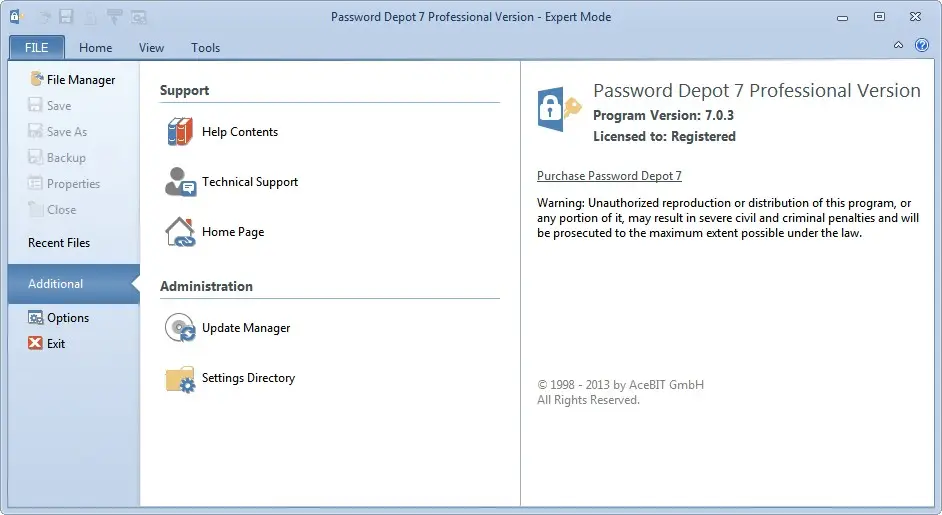The height and width of the screenshot is (515, 942).
Task: Open Settings Directory folder icon
Action: click(x=180, y=379)
